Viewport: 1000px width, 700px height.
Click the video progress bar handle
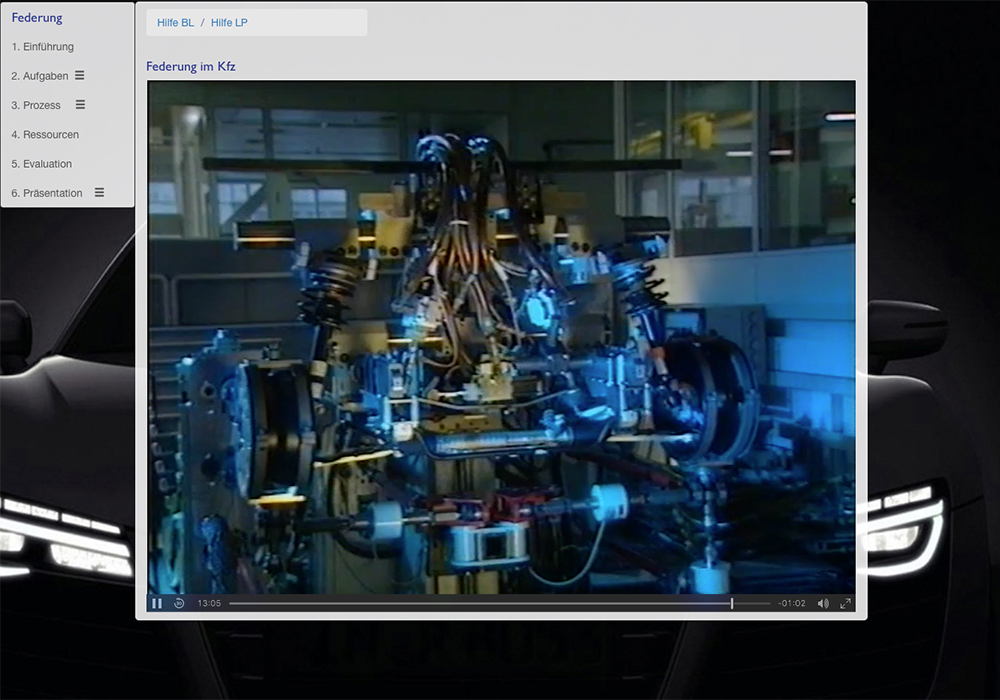(732, 603)
